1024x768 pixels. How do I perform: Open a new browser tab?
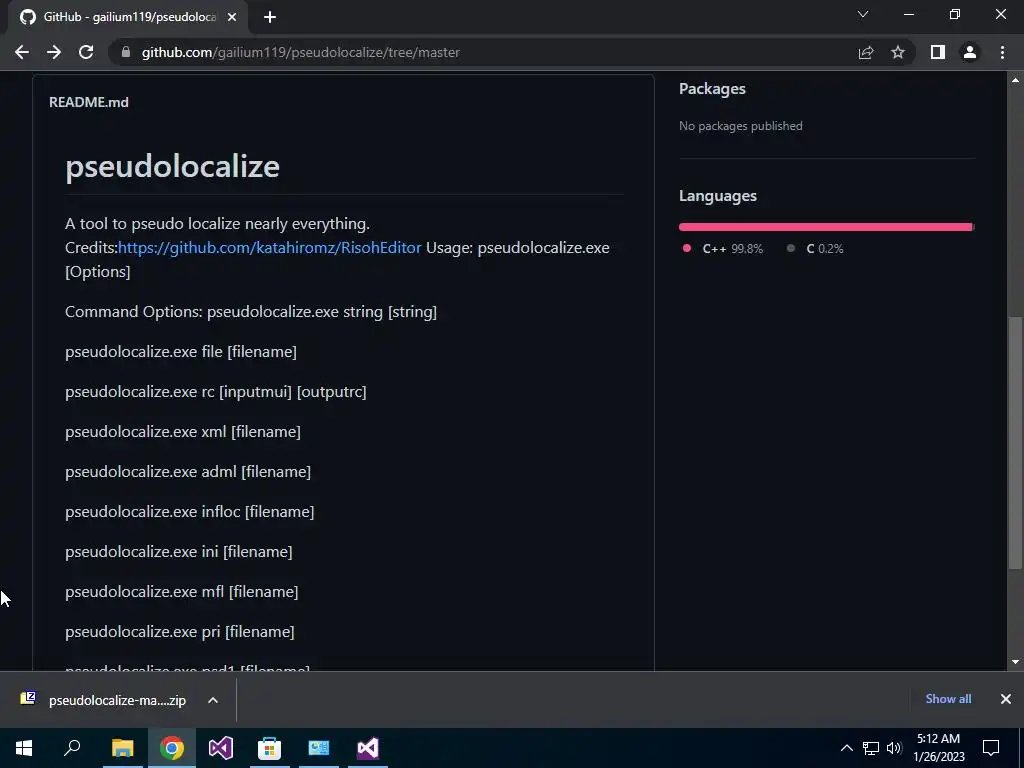[x=270, y=17]
